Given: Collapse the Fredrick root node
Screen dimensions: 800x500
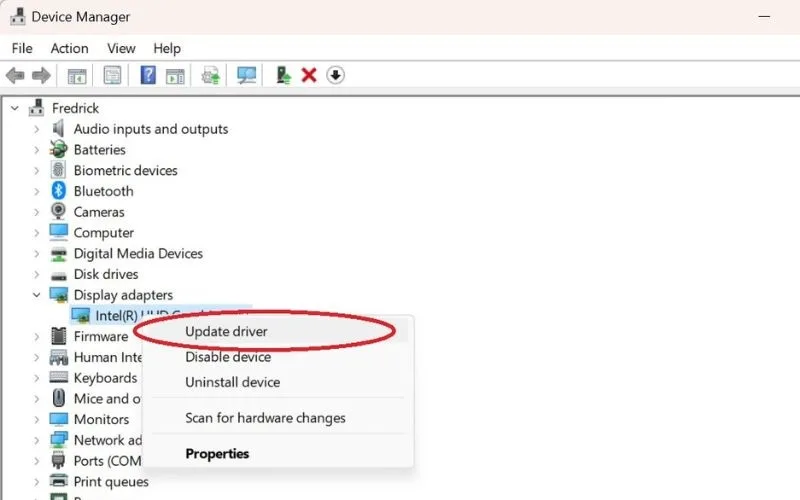Looking at the screenshot, I should click(15, 108).
